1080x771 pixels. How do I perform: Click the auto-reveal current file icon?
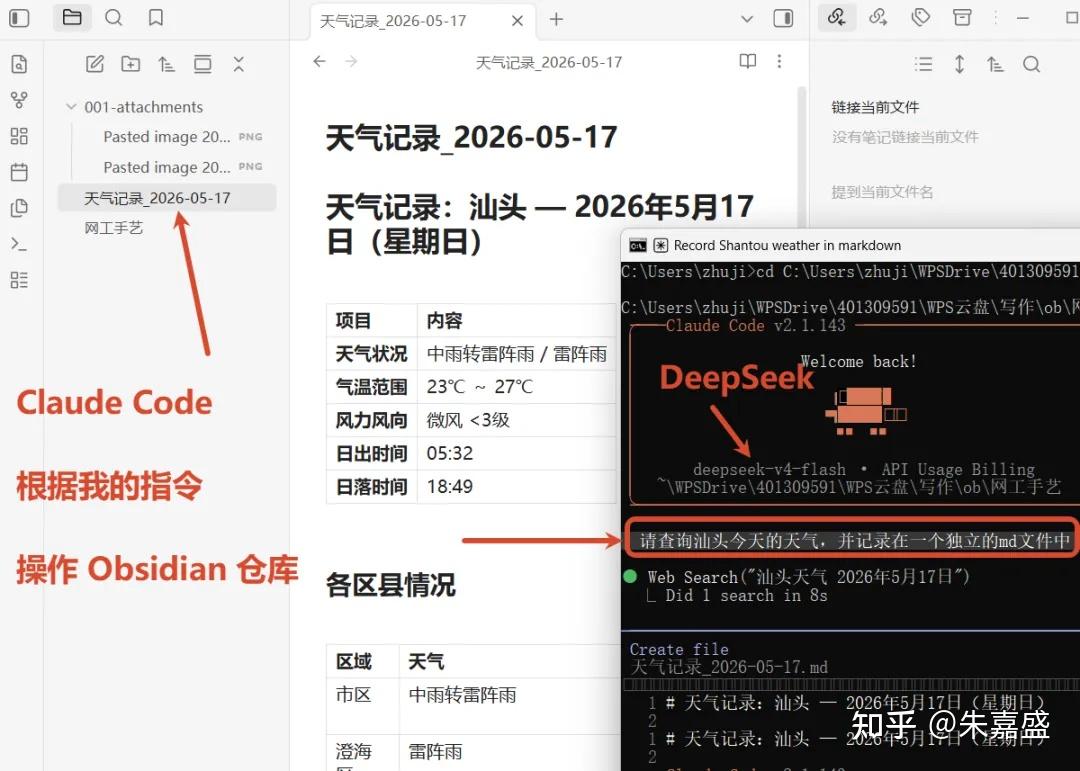point(202,64)
